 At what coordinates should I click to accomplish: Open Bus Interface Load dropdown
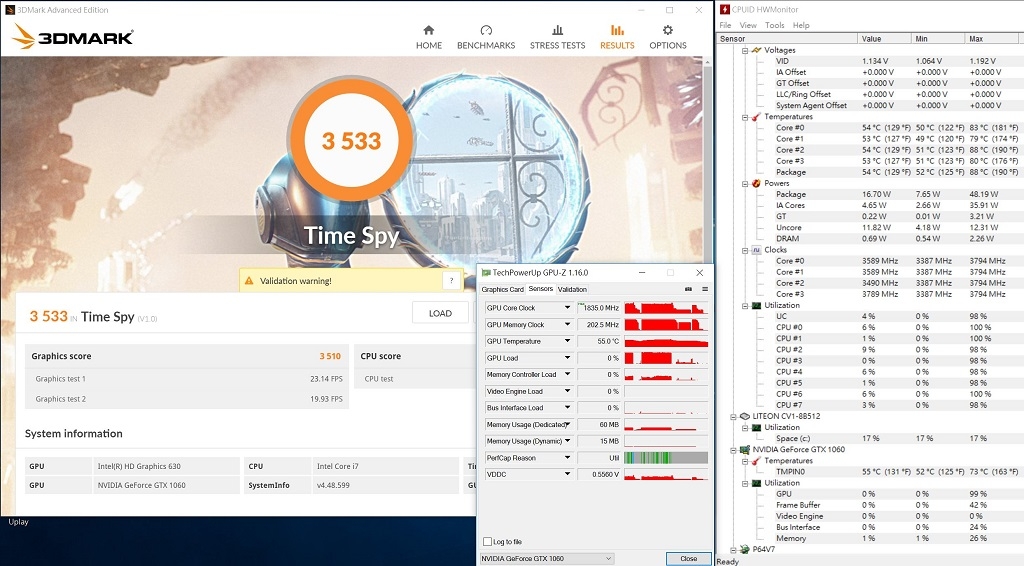coord(567,407)
